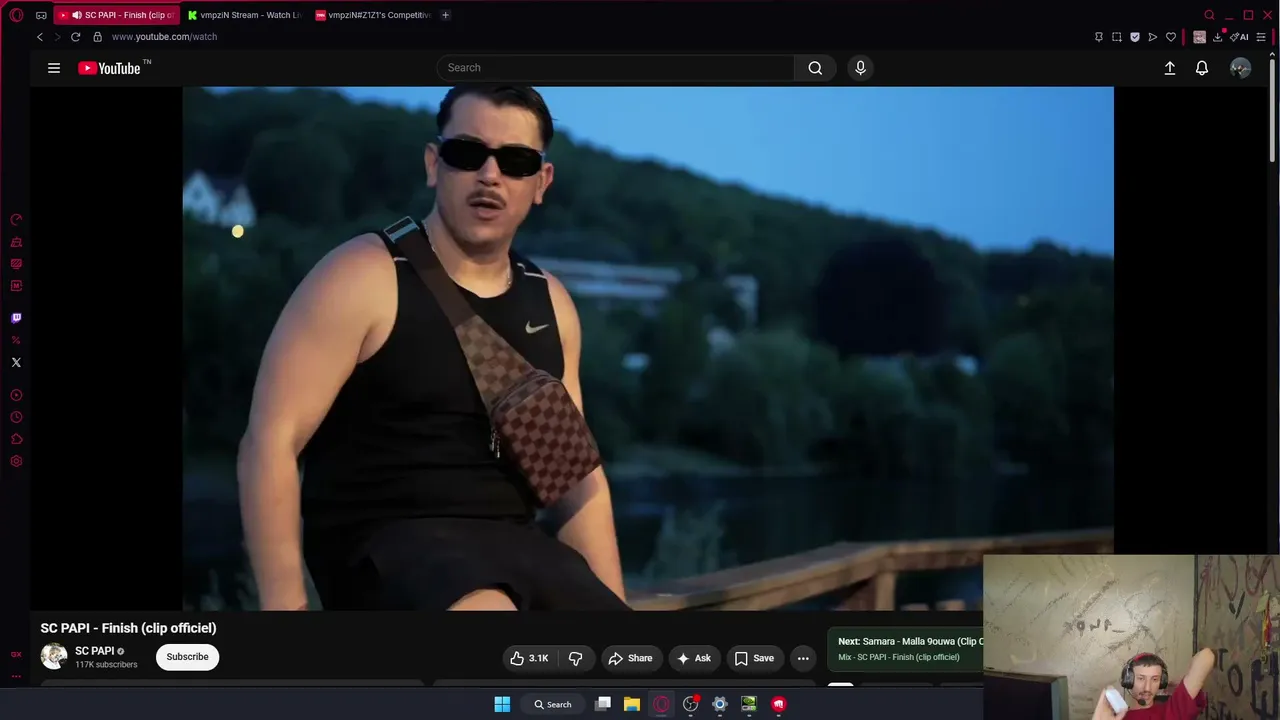
Task: Open the SC PAPI channel avatar
Action: tap(54, 657)
